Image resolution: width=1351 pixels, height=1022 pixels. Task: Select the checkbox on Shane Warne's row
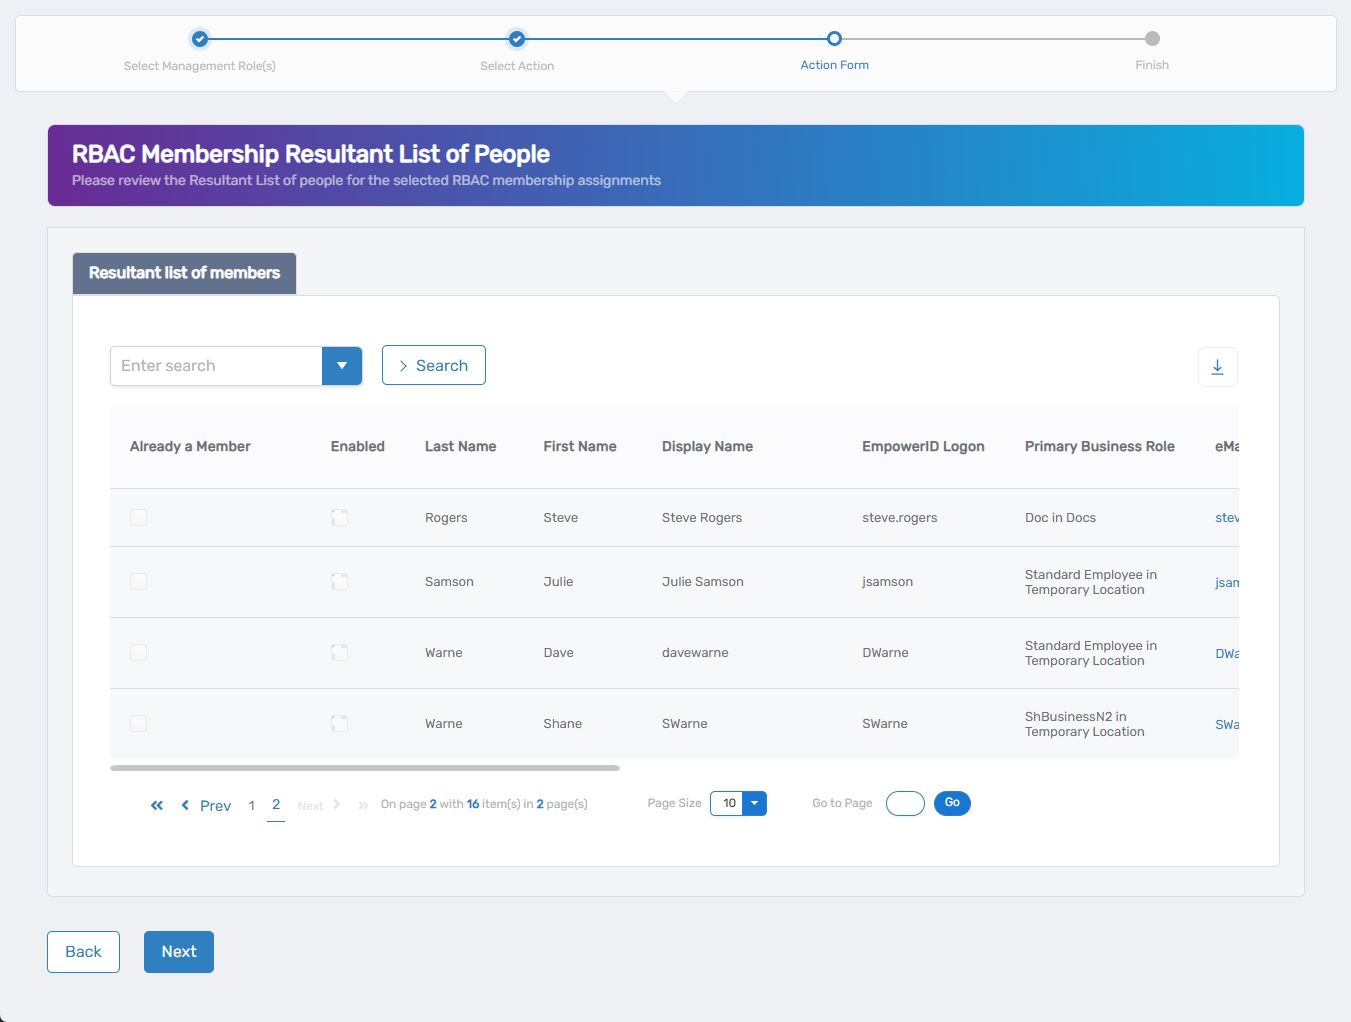point(138,723)
